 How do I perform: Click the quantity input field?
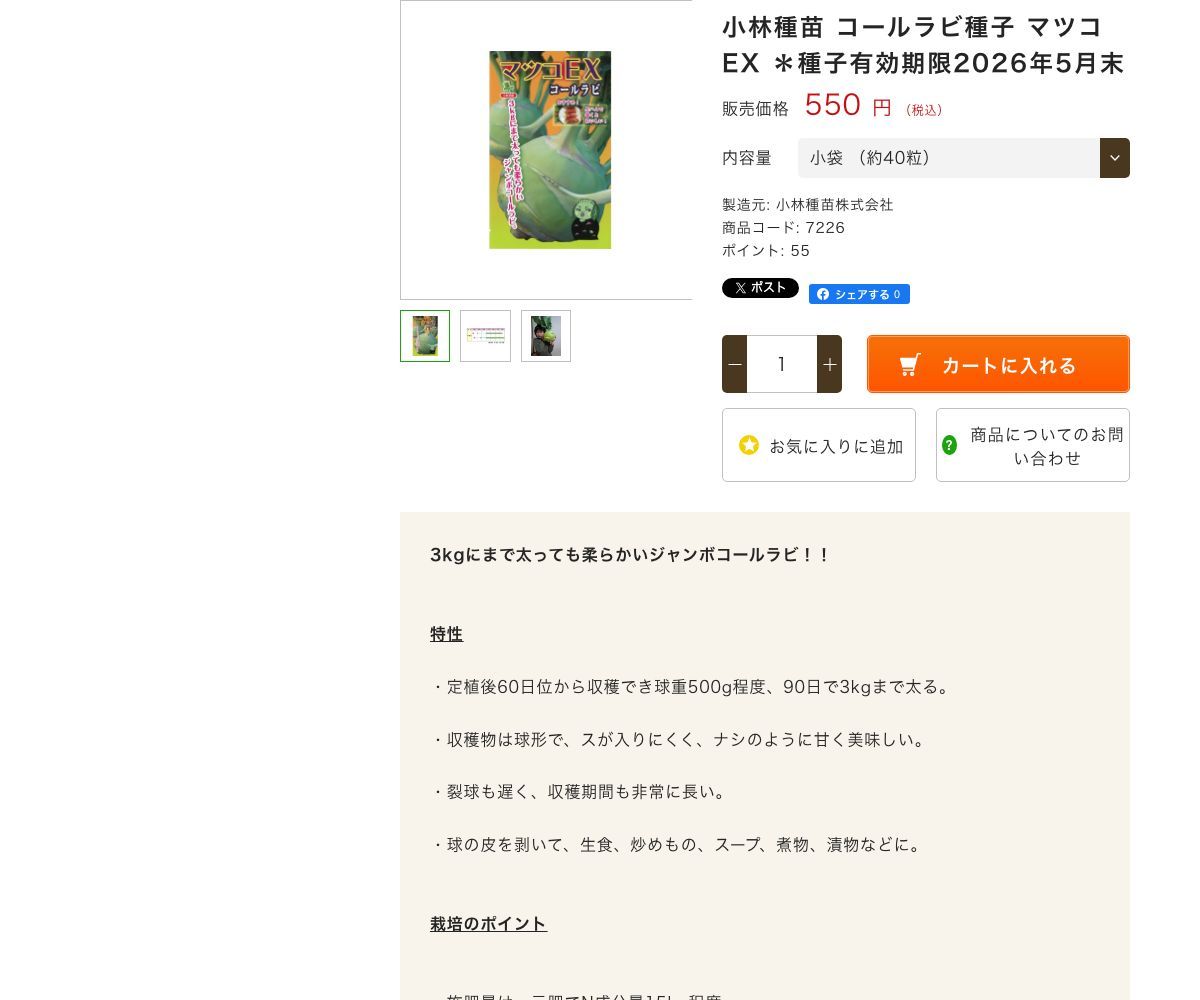(782, 364)
